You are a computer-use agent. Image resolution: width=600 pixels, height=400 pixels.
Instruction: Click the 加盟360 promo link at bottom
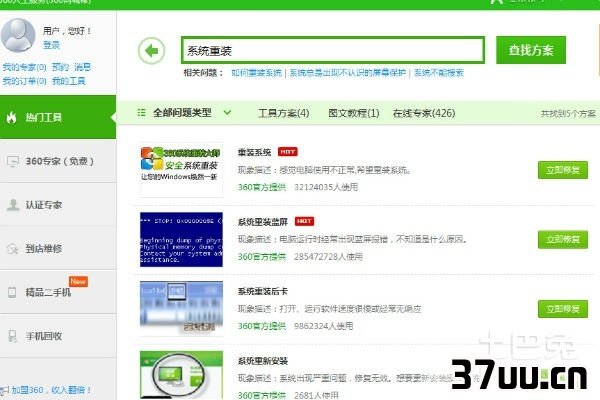point(51,390)
